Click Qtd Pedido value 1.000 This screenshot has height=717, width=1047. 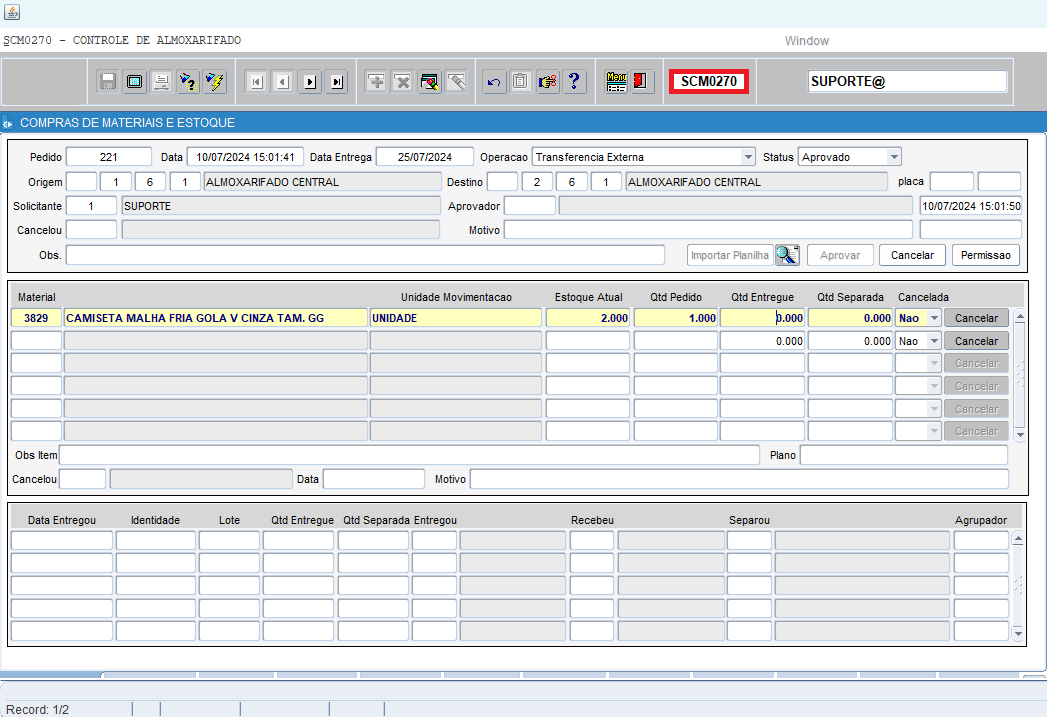point(676,318)
